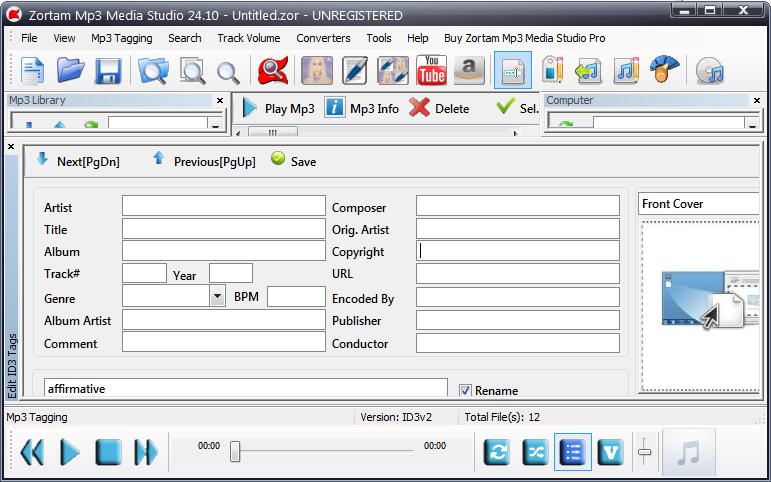Viewport: 771px width, 482px height.
Task: Click the pictures with pens icon
Action: (392, 71)
